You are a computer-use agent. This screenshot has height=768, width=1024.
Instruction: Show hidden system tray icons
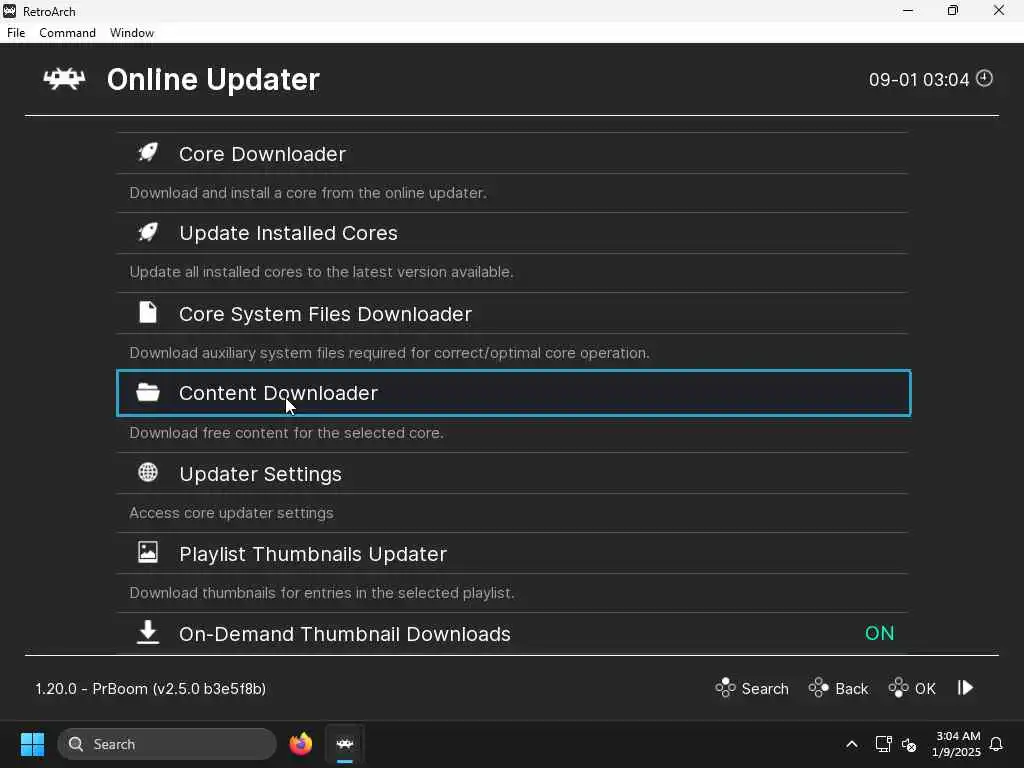click(852, 744)
